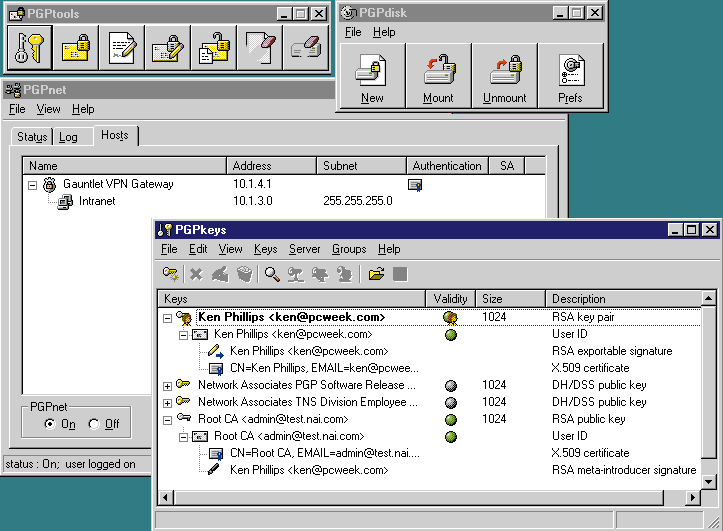
Task: Collapse the Ken Phillips key pair node
Action: click(x=167, y=318)
